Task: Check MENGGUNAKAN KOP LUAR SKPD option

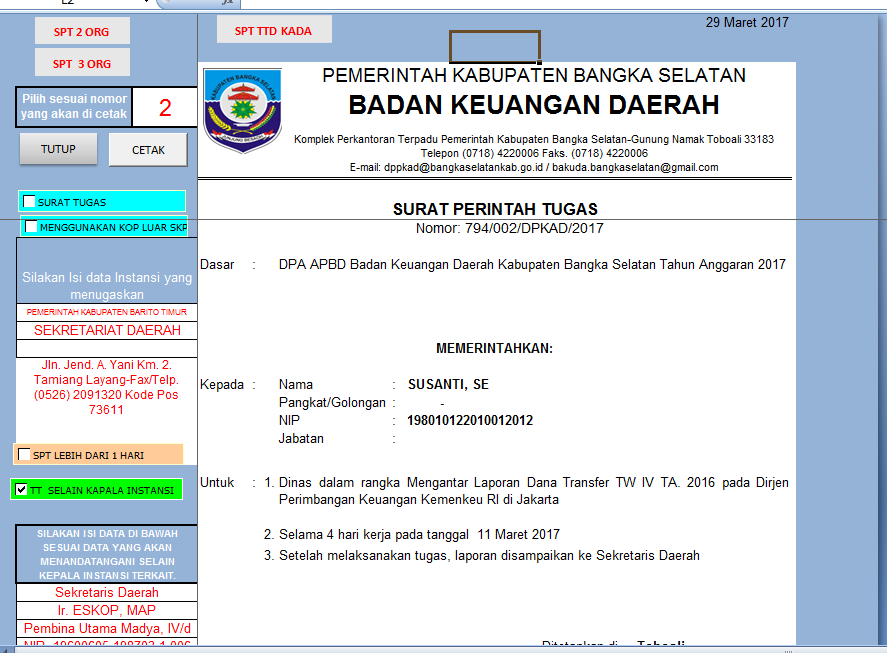Action: pos(29,228)
